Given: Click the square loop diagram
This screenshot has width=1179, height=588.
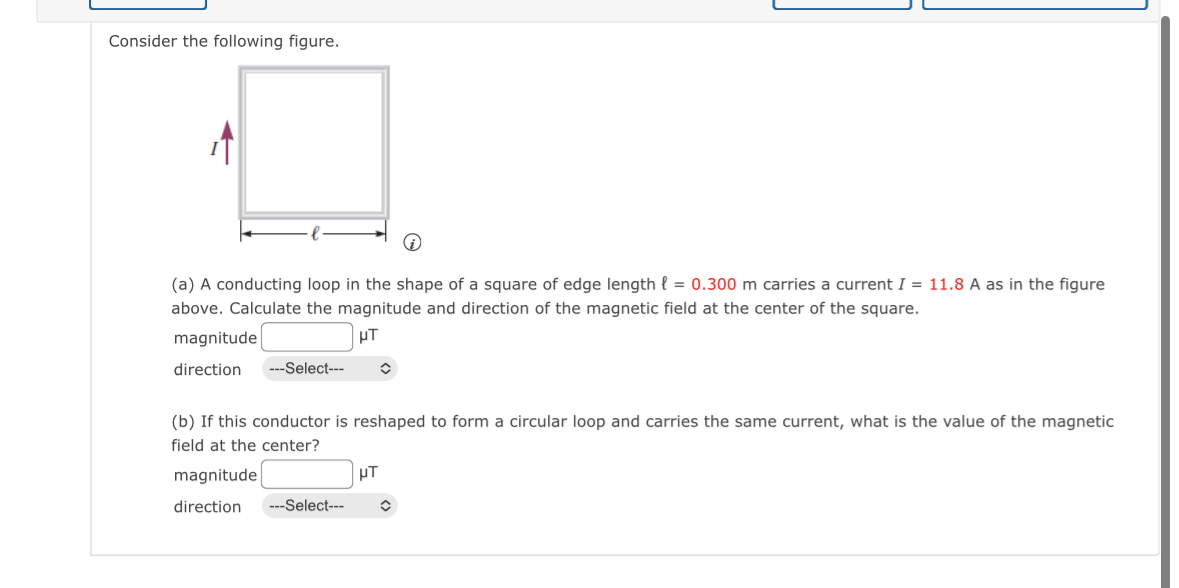Looking at the screenshot, I should [x=313, y=140].
